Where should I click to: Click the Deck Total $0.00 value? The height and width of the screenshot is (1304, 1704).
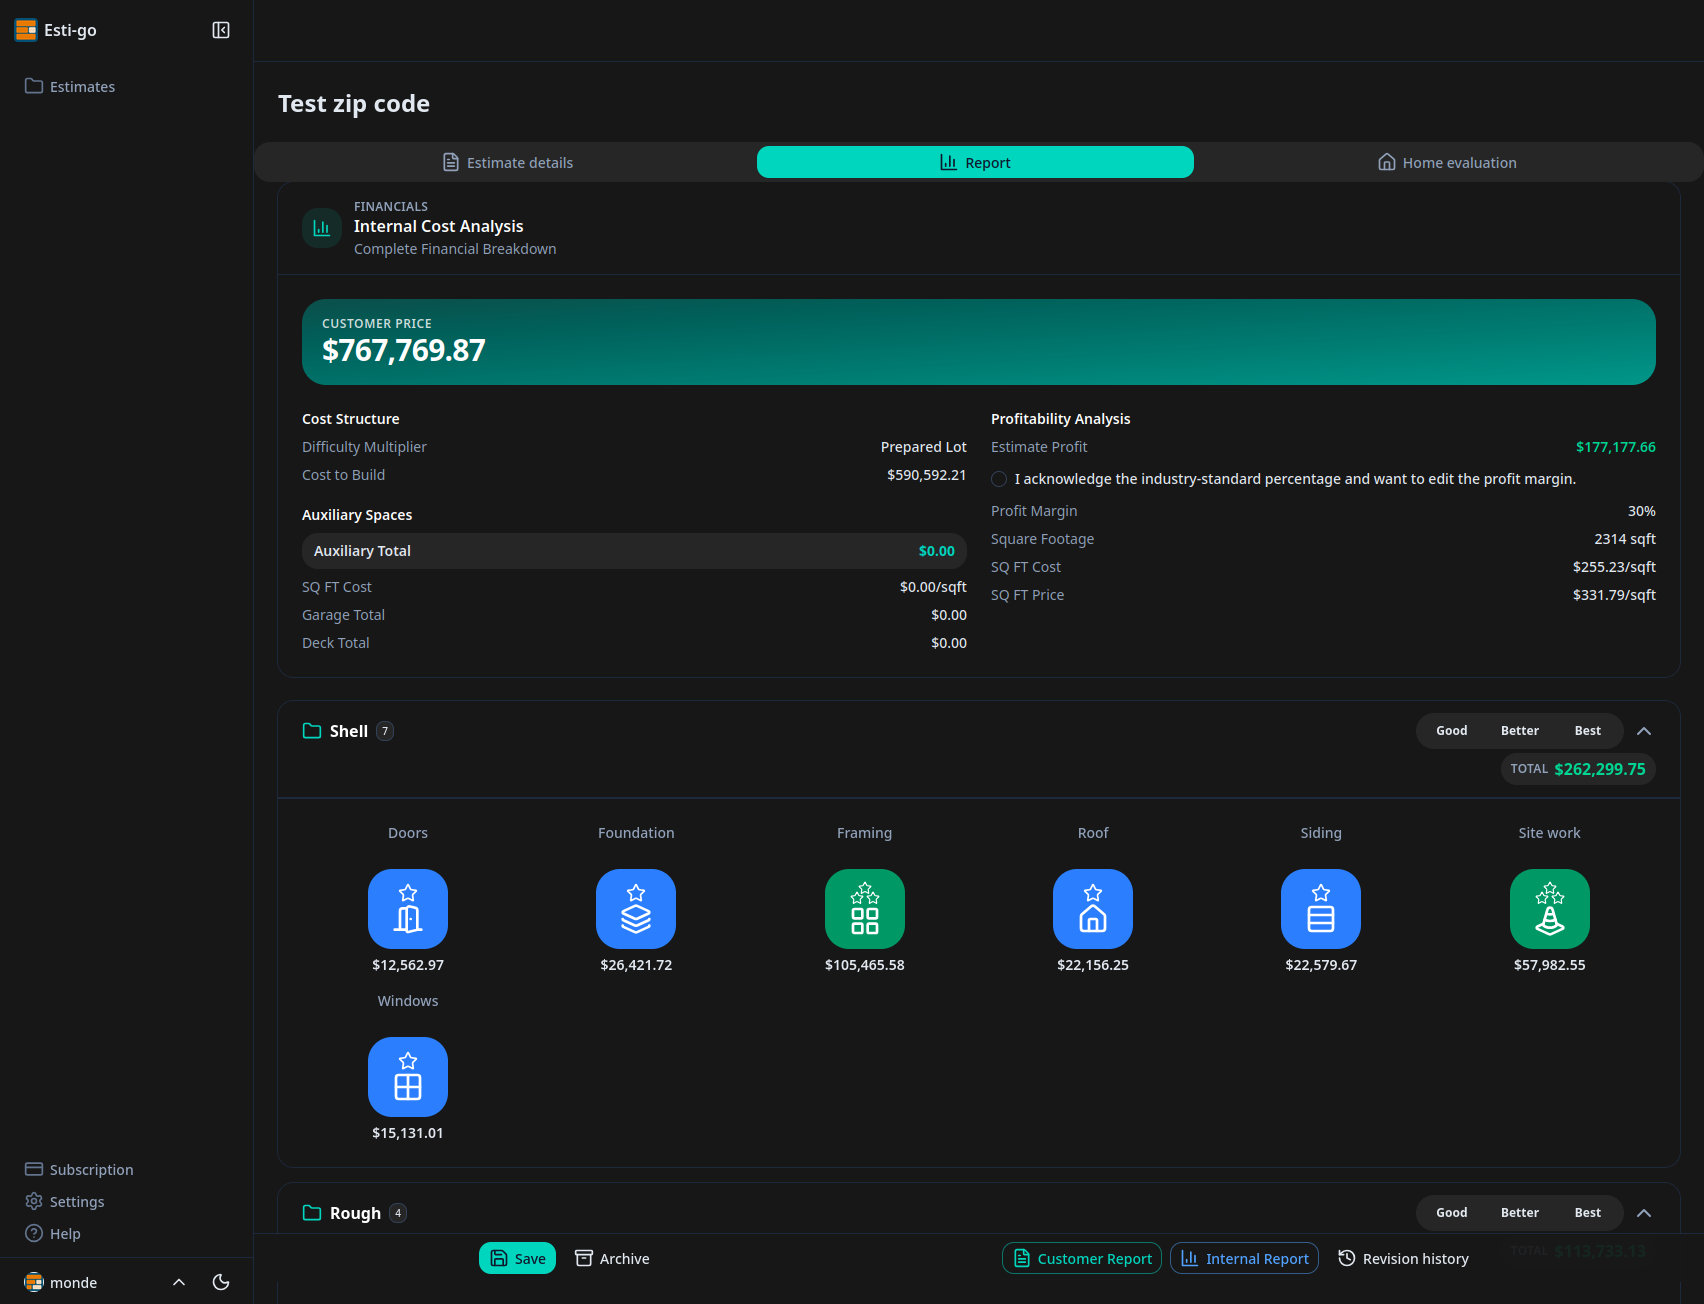click(x=949, y=643)
